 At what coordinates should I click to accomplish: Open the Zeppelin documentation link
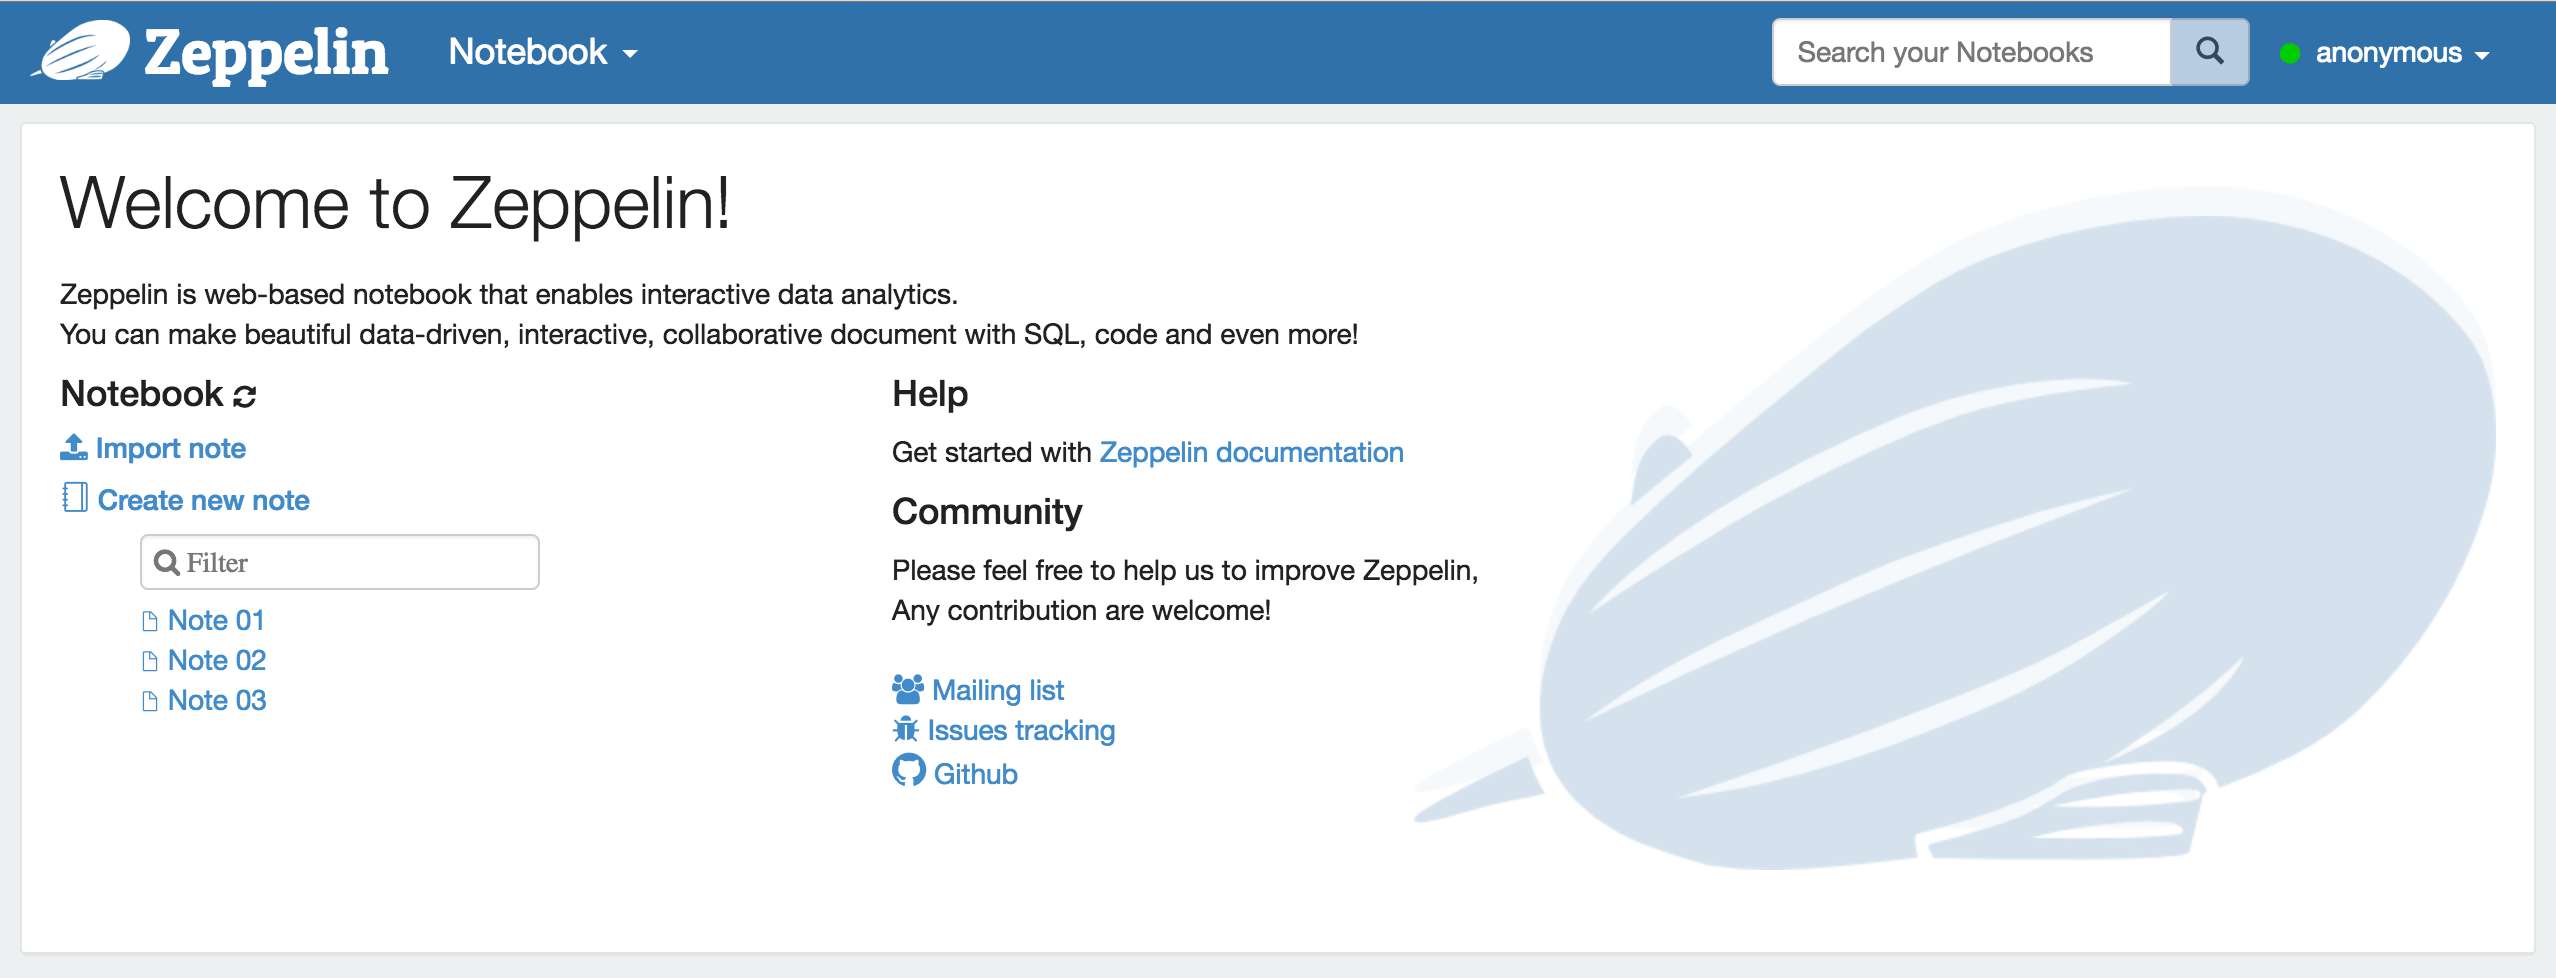1251,452
